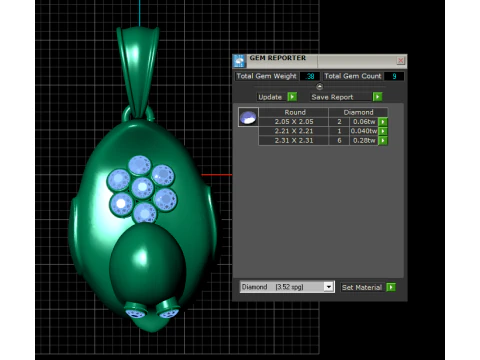Viewport: 480px width, 360px height.
Task: Click the Update button label
Action: (270, 97)
